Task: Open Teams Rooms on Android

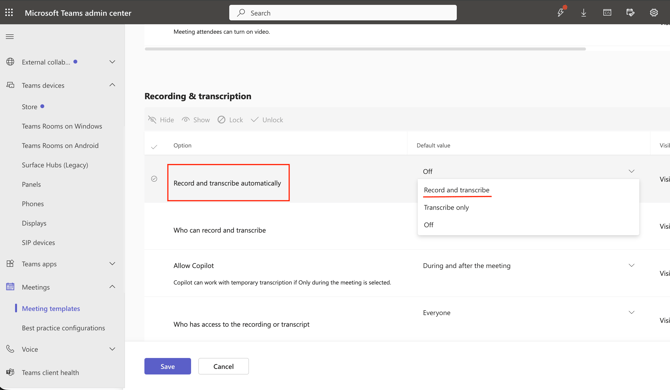Action: click(60, 146)
